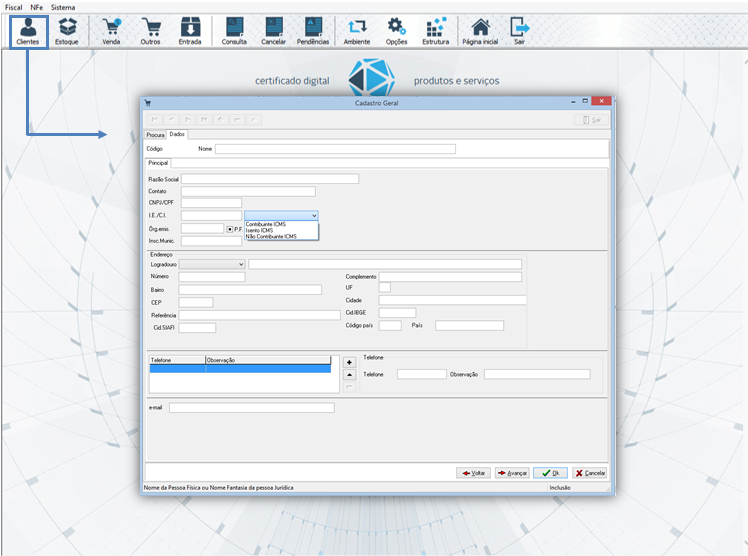748x556 pixels.
Task: Click the remove phone minus button
Action: coord(349,387)
